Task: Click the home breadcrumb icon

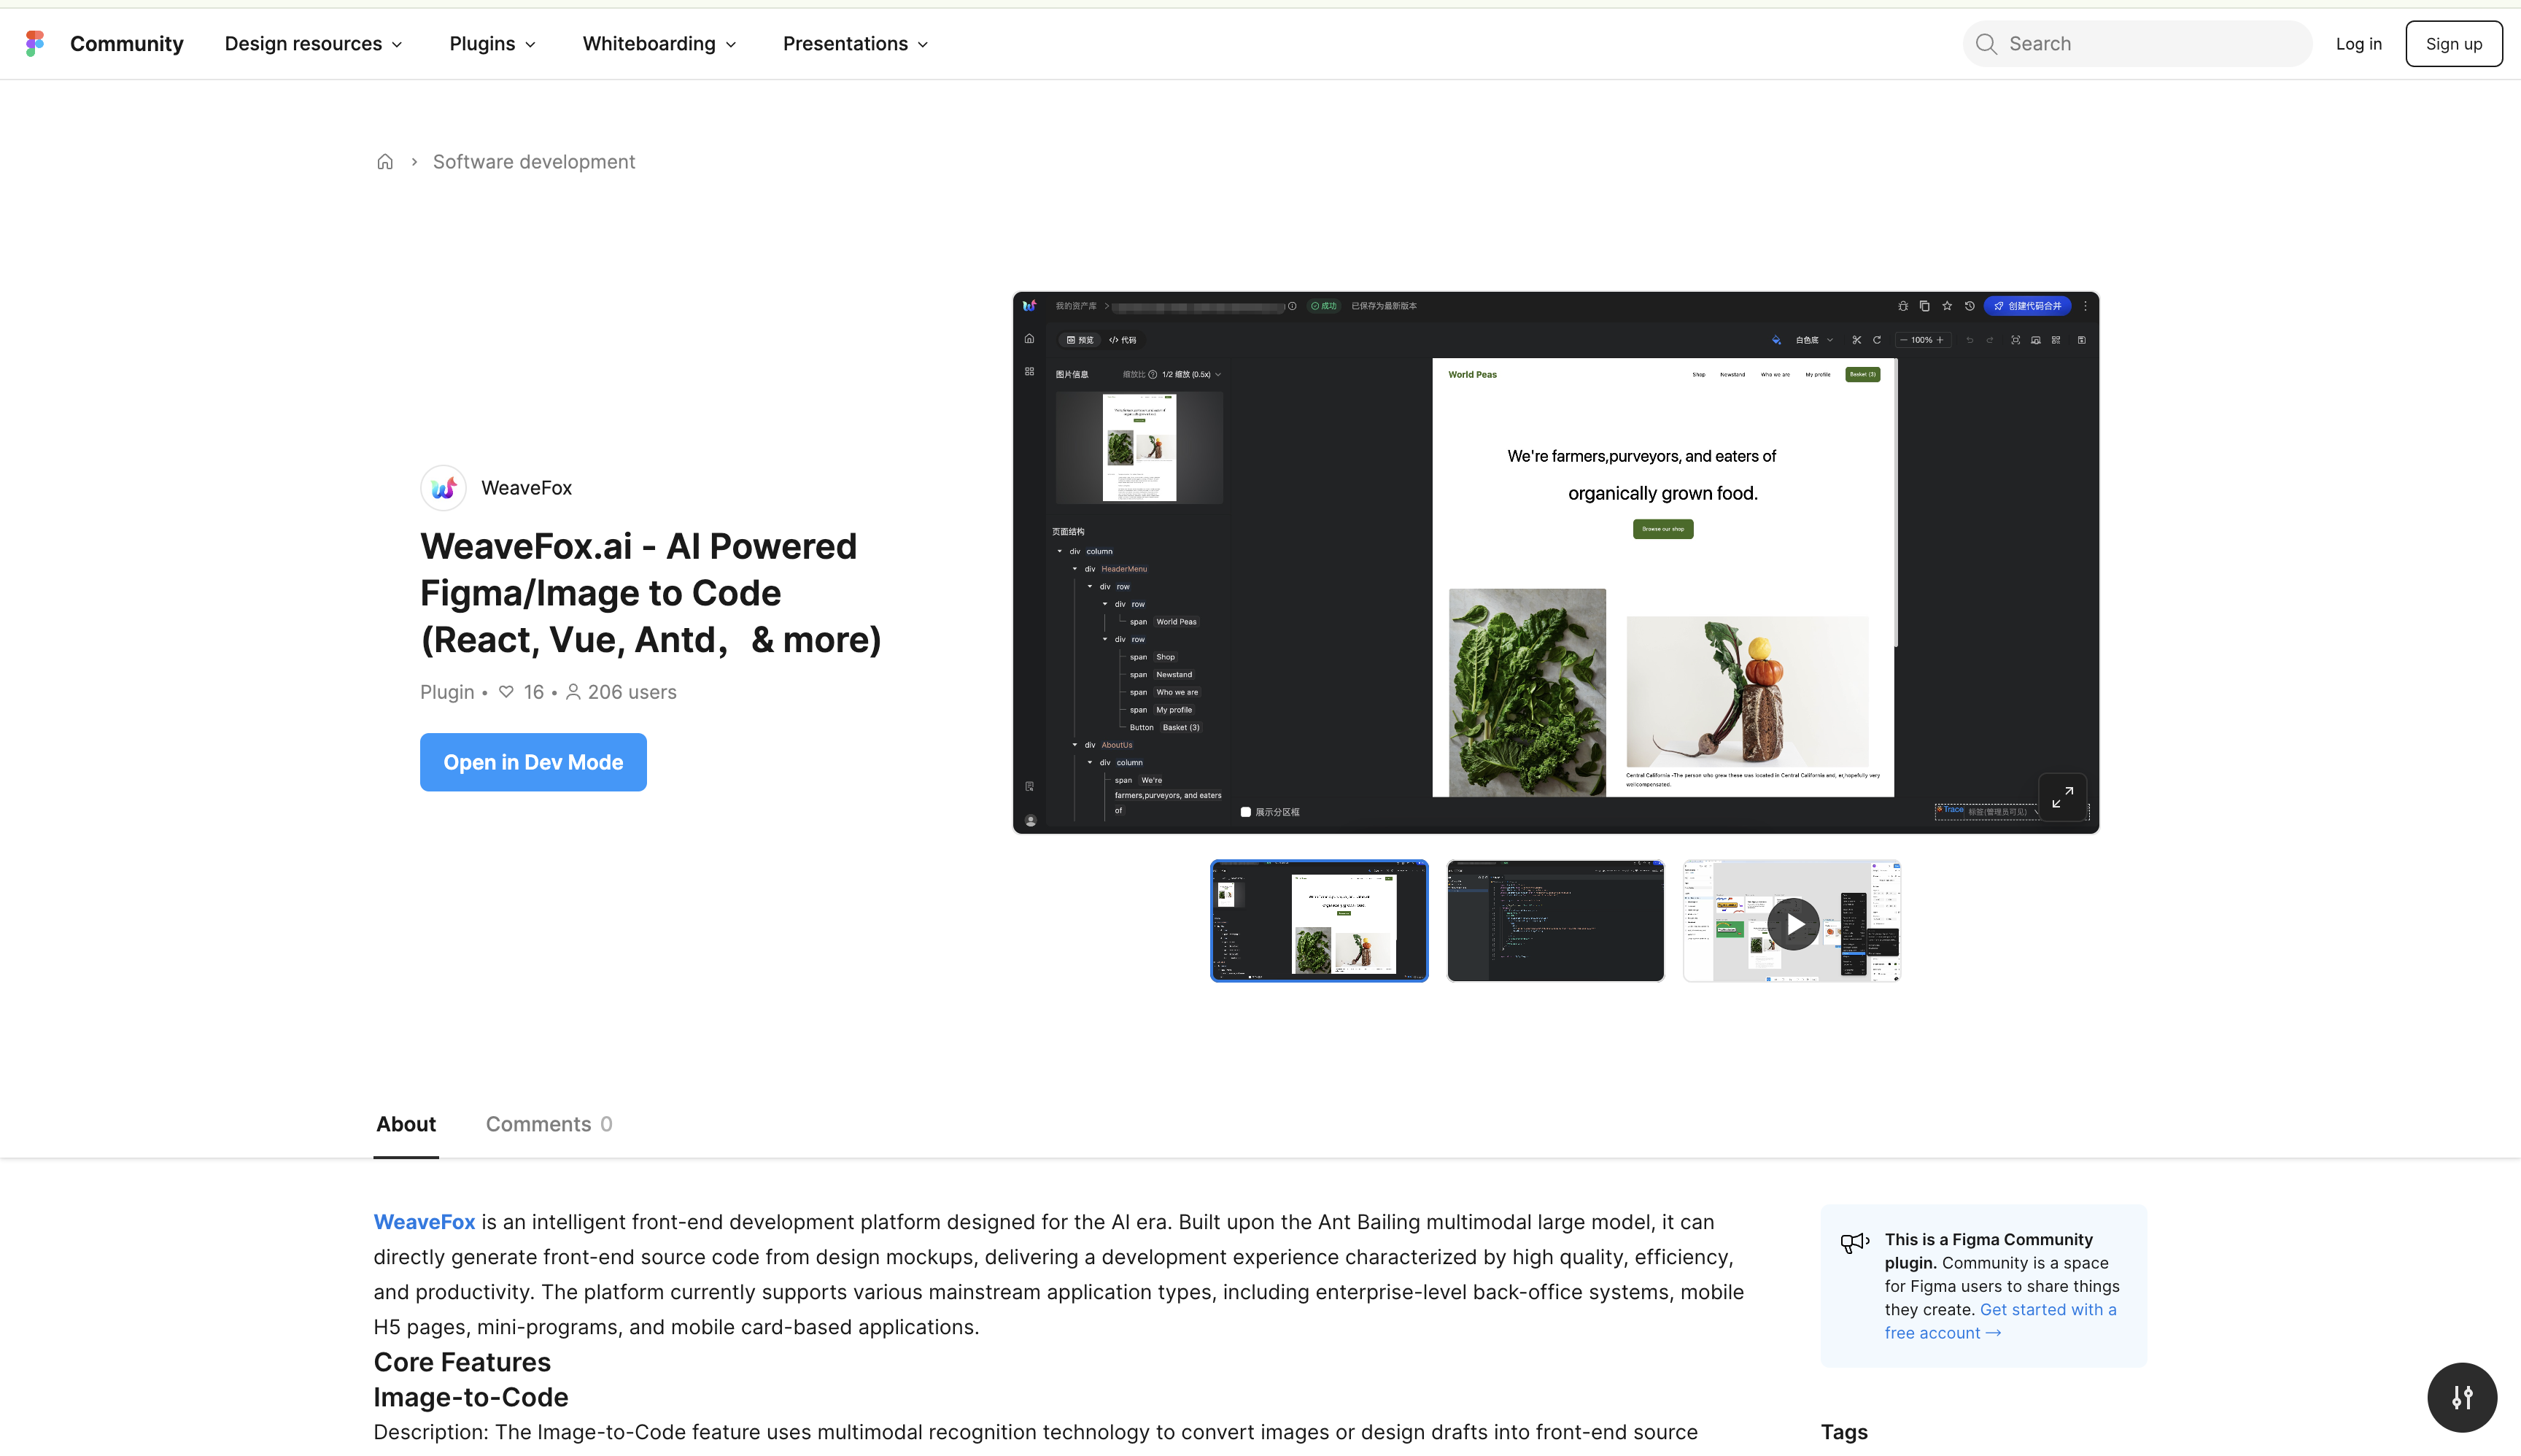Action: coord(385,162)
